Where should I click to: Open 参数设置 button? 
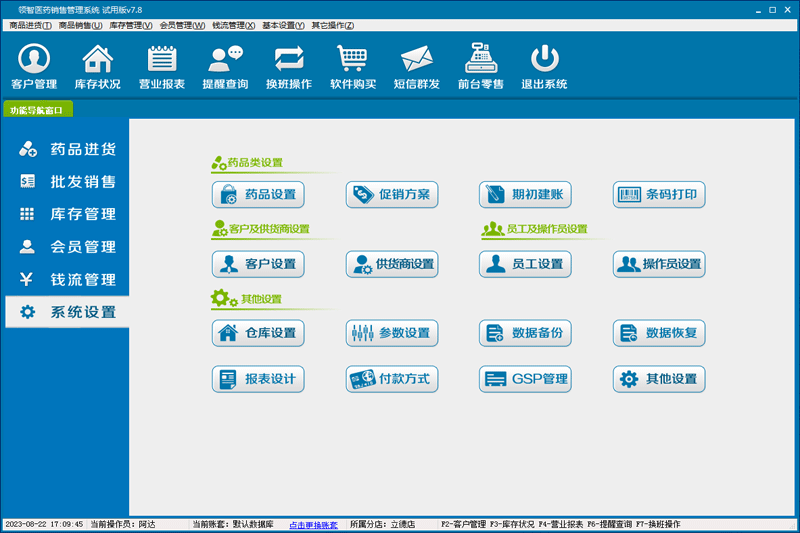[x=392, y=333]
